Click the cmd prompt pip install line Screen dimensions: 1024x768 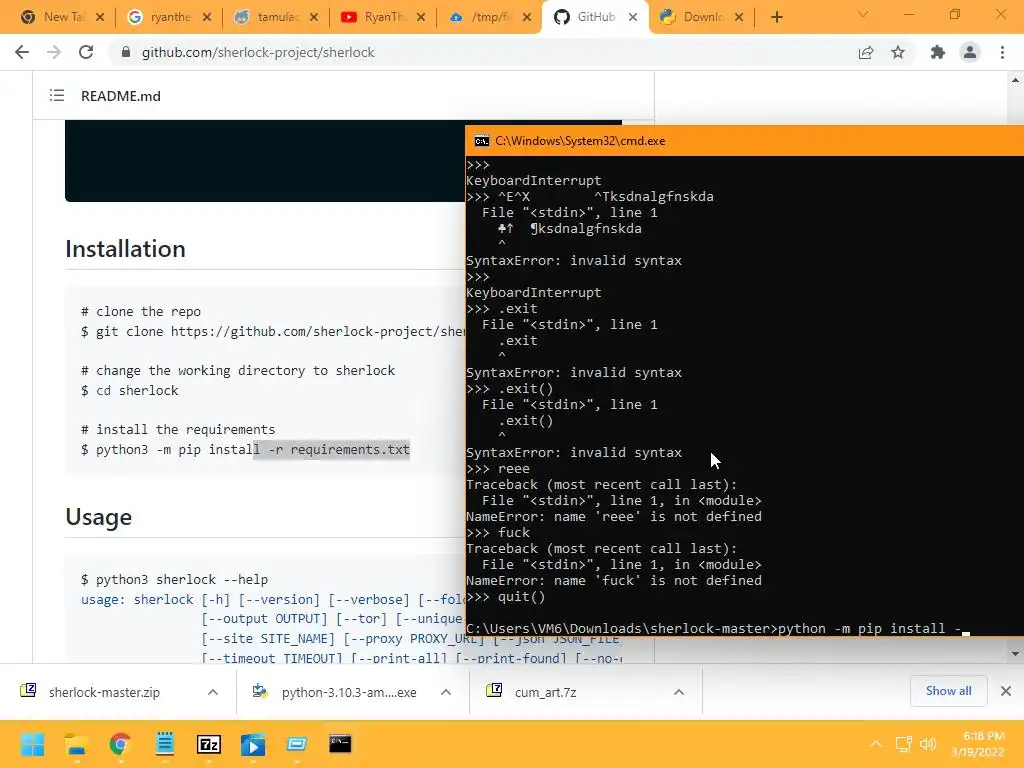tap(718, 628)
